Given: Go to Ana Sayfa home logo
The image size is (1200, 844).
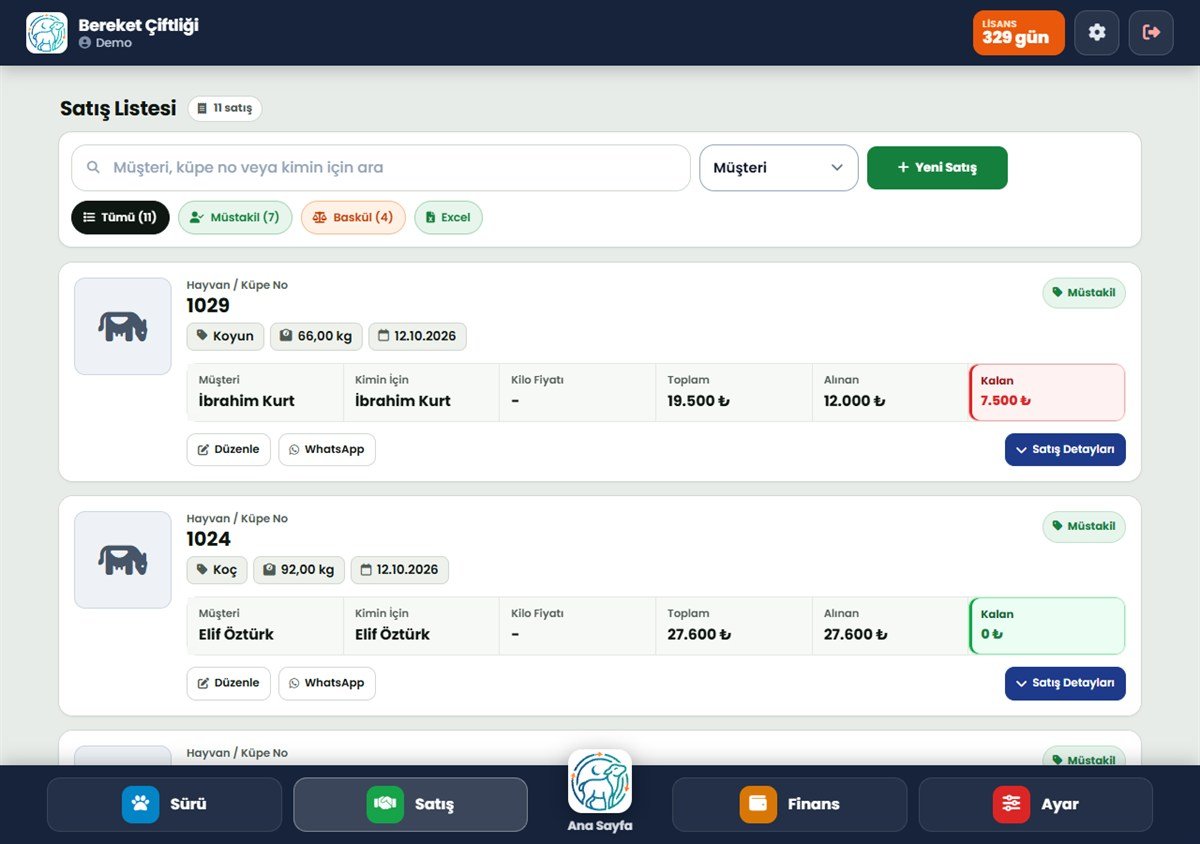Looking at the screenshot, I should point(600,781).
